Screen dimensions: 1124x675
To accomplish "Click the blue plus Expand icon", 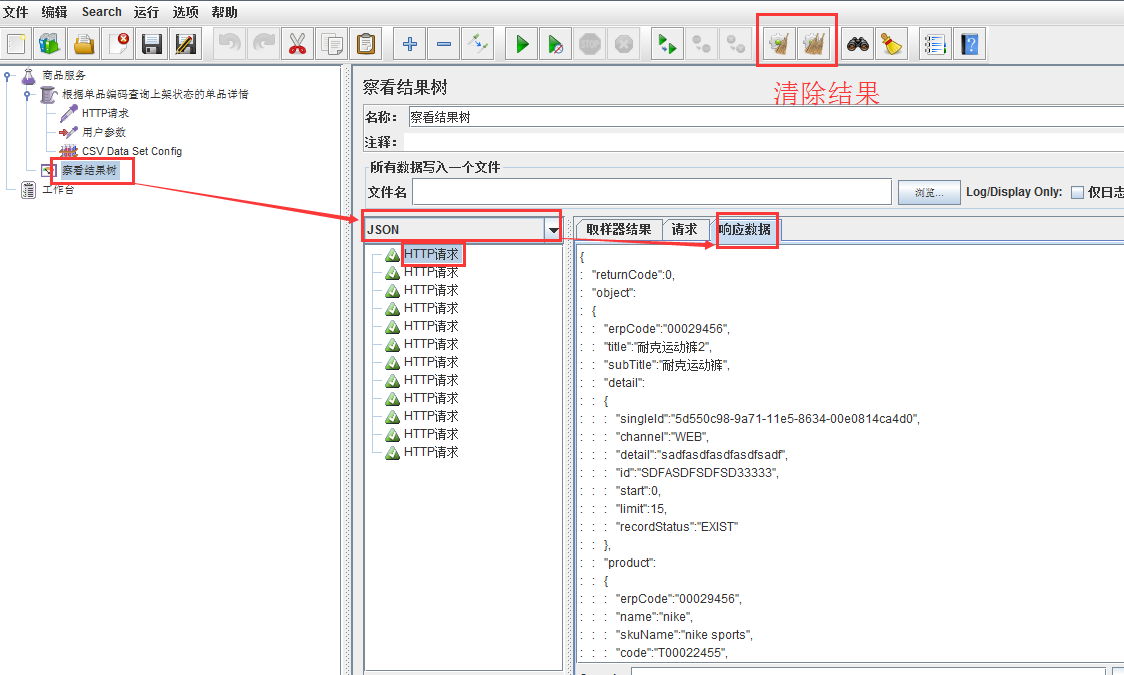I will click(409, 44).
